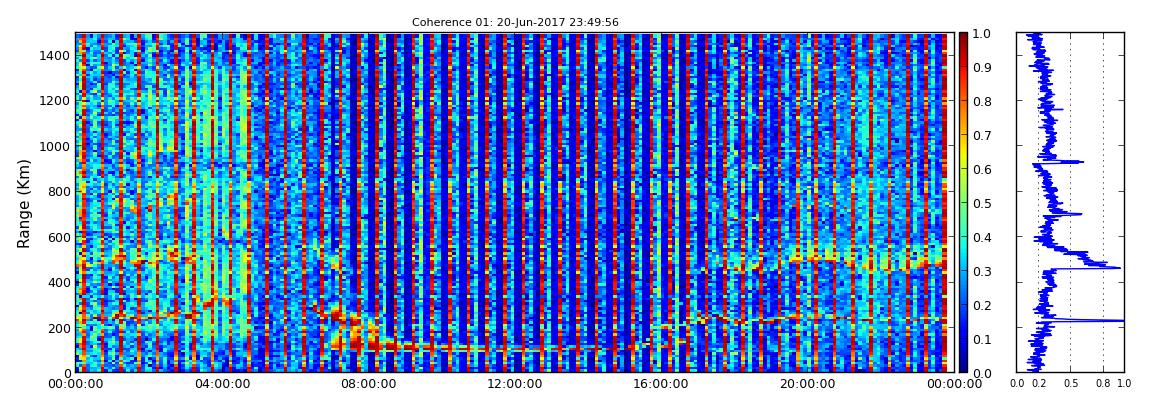Click the 1000 range tick label
The image size is (1150, 407).
[54, 146]
